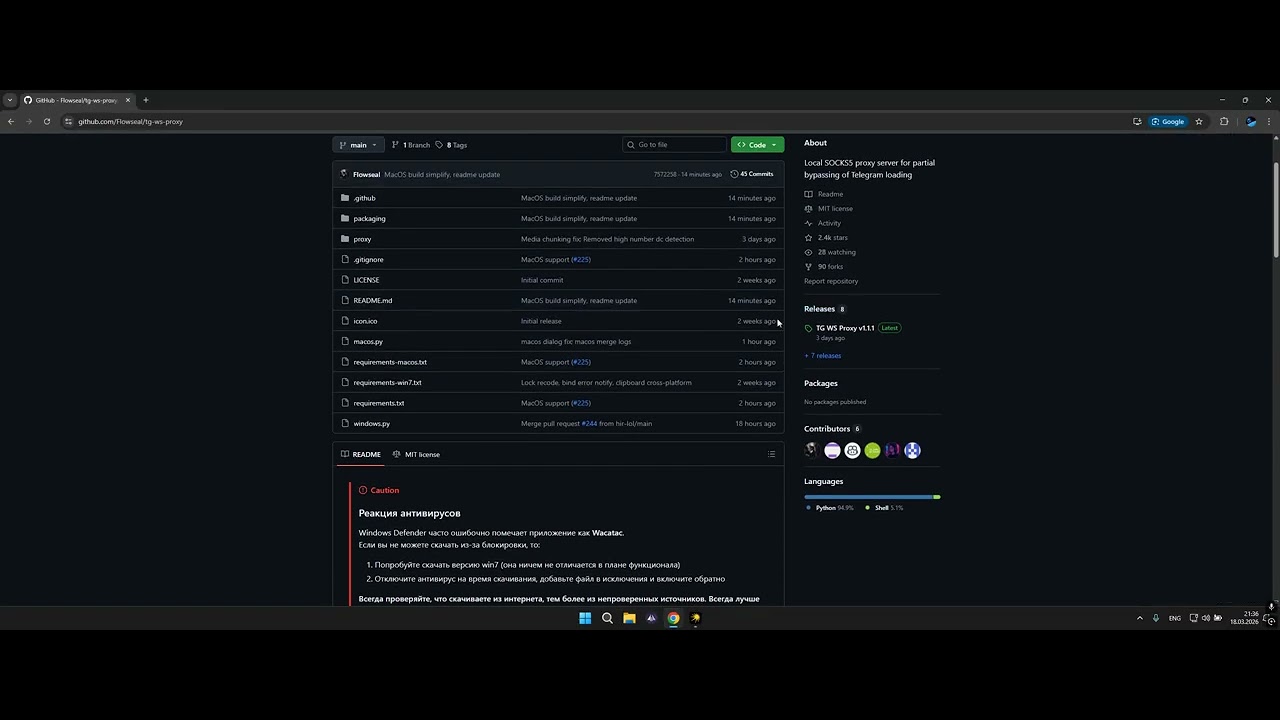Open the #244 pull request link

[589, 424]
